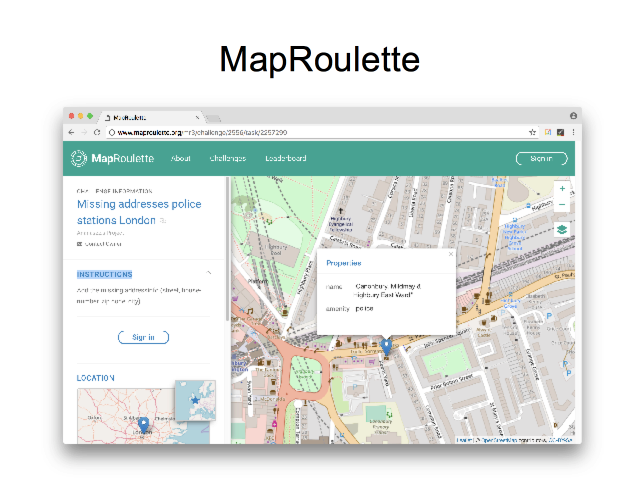The image size is (640, 480).
Task: Open a new browser tab
Action: (212, 118)
